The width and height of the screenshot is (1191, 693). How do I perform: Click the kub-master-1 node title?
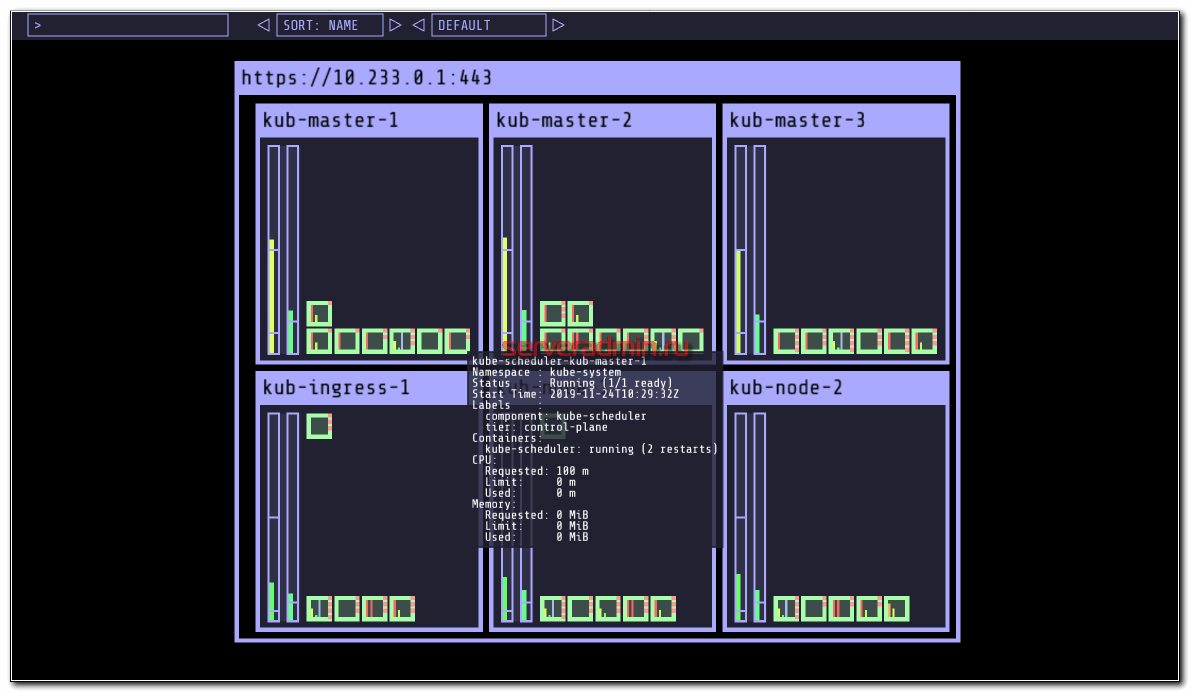330,120
